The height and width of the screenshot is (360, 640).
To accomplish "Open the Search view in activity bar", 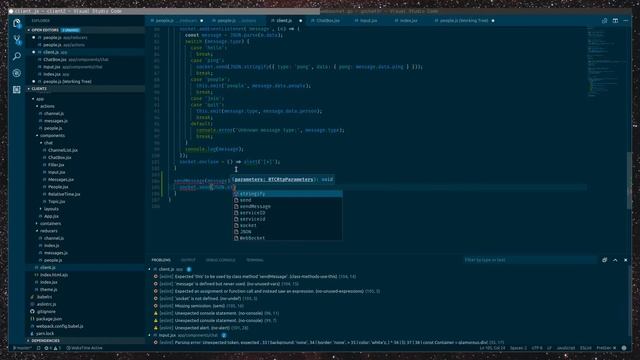I will pyautogui.click(x=17, y=56).
